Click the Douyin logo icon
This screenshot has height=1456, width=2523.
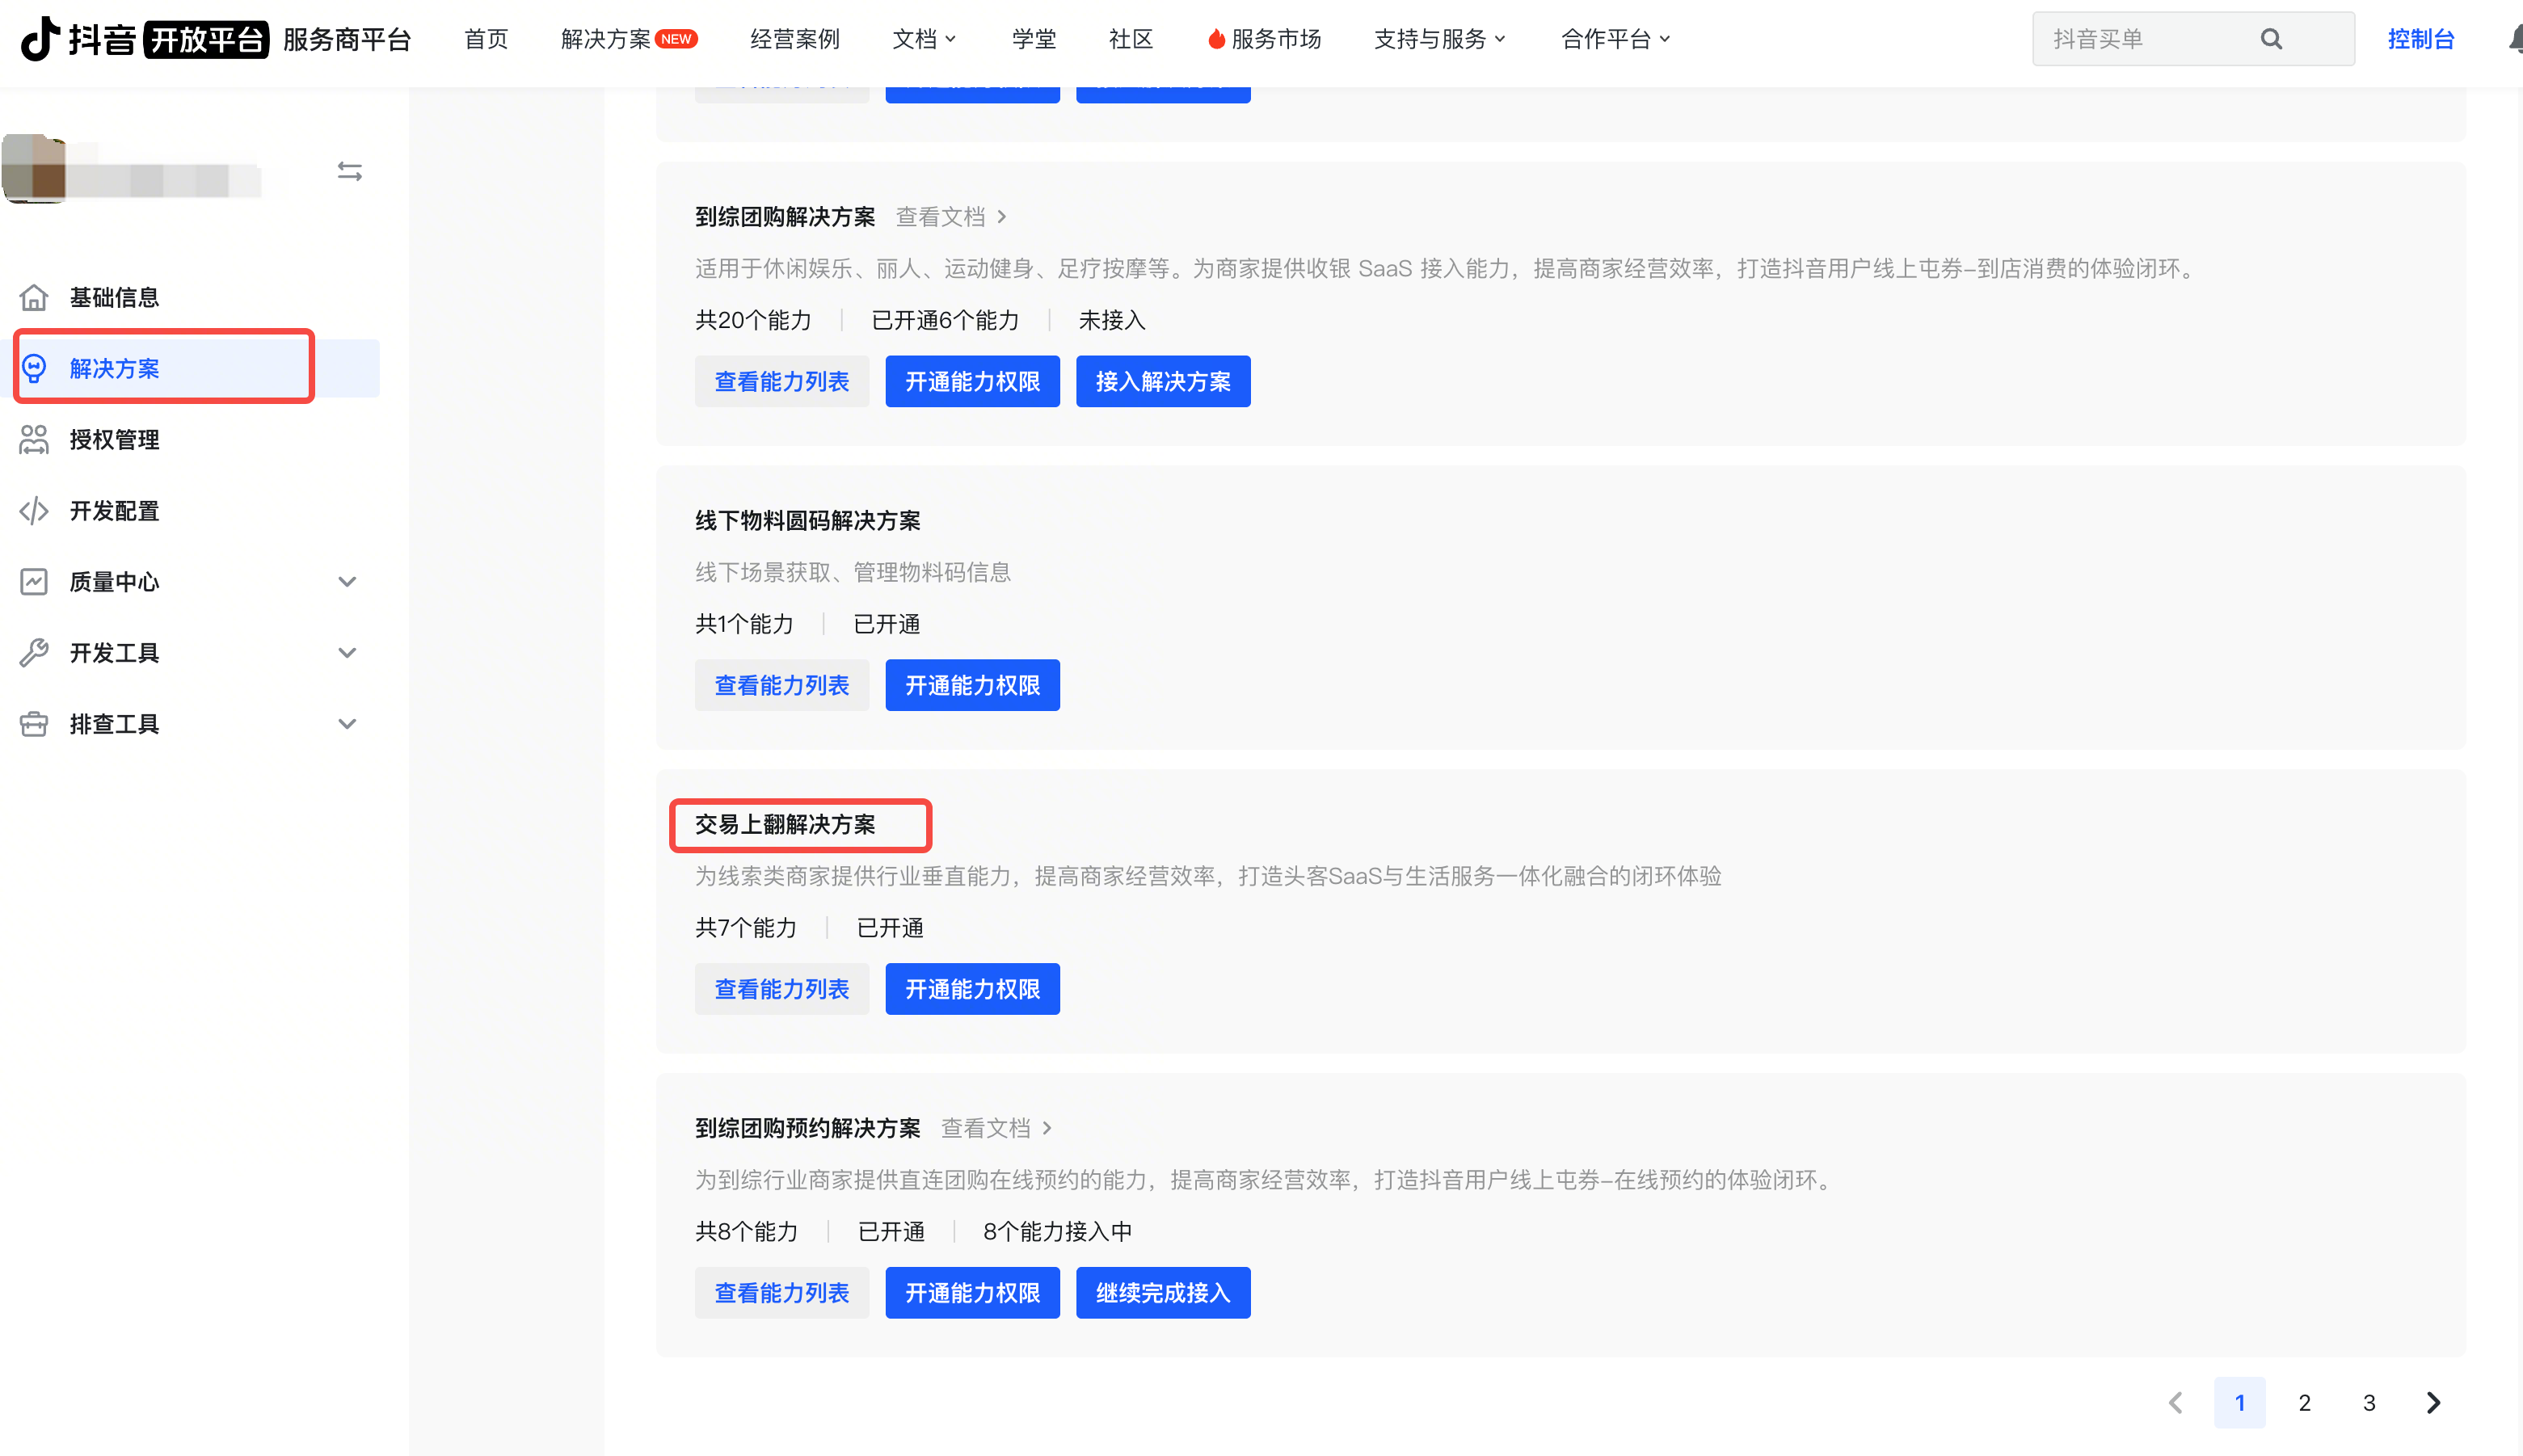point(40,38)
